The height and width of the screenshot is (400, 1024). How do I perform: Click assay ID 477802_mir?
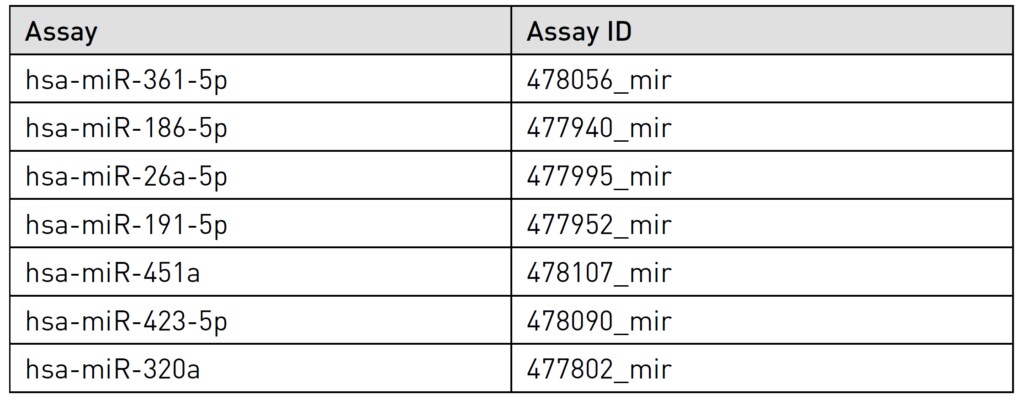click(598, 369)
